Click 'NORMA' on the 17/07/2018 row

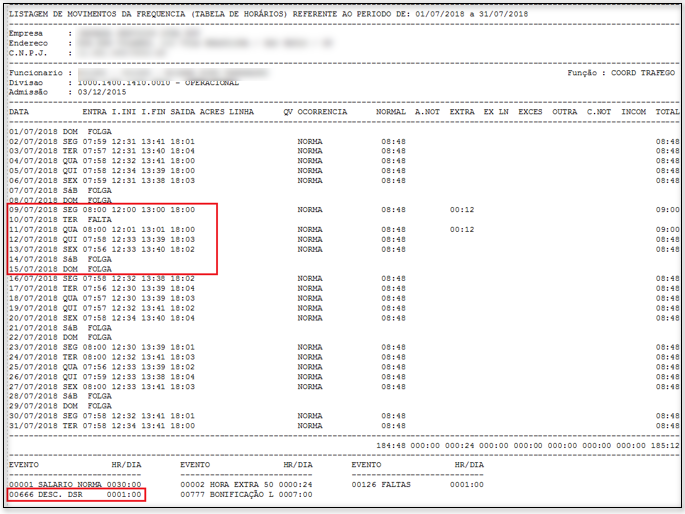click(310, 289)
